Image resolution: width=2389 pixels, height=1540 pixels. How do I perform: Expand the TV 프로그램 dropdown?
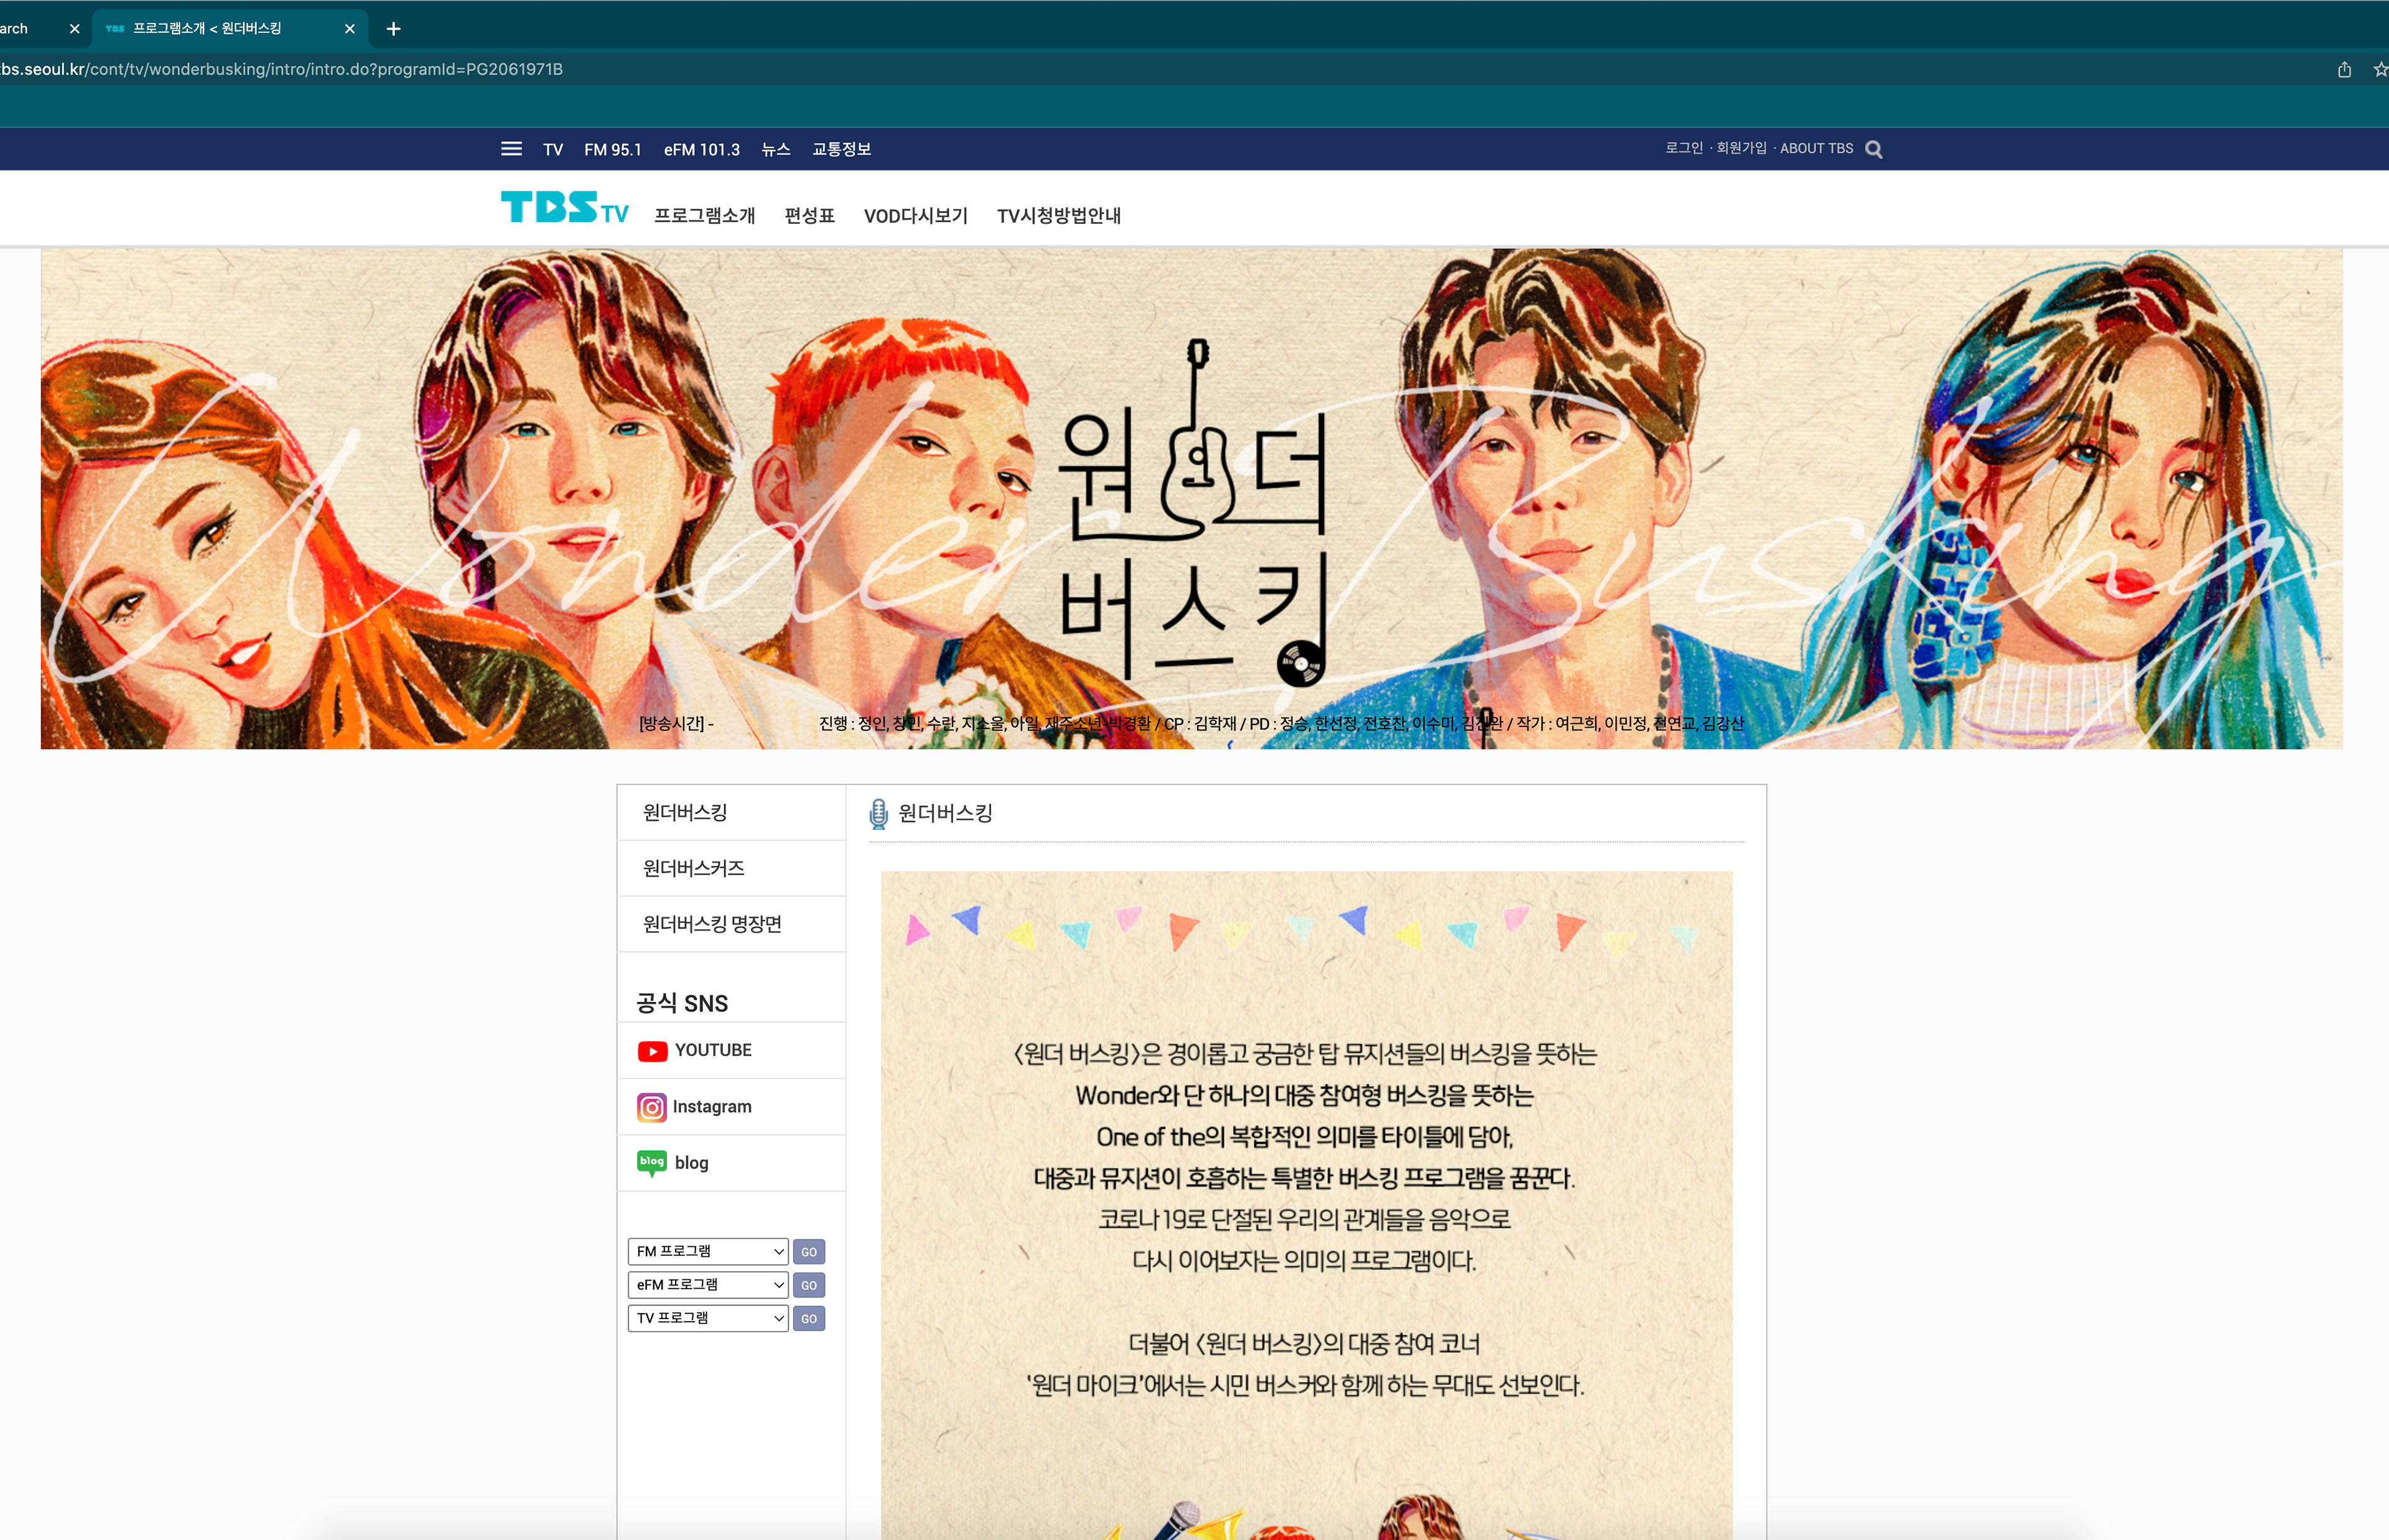pos(708,1318)
